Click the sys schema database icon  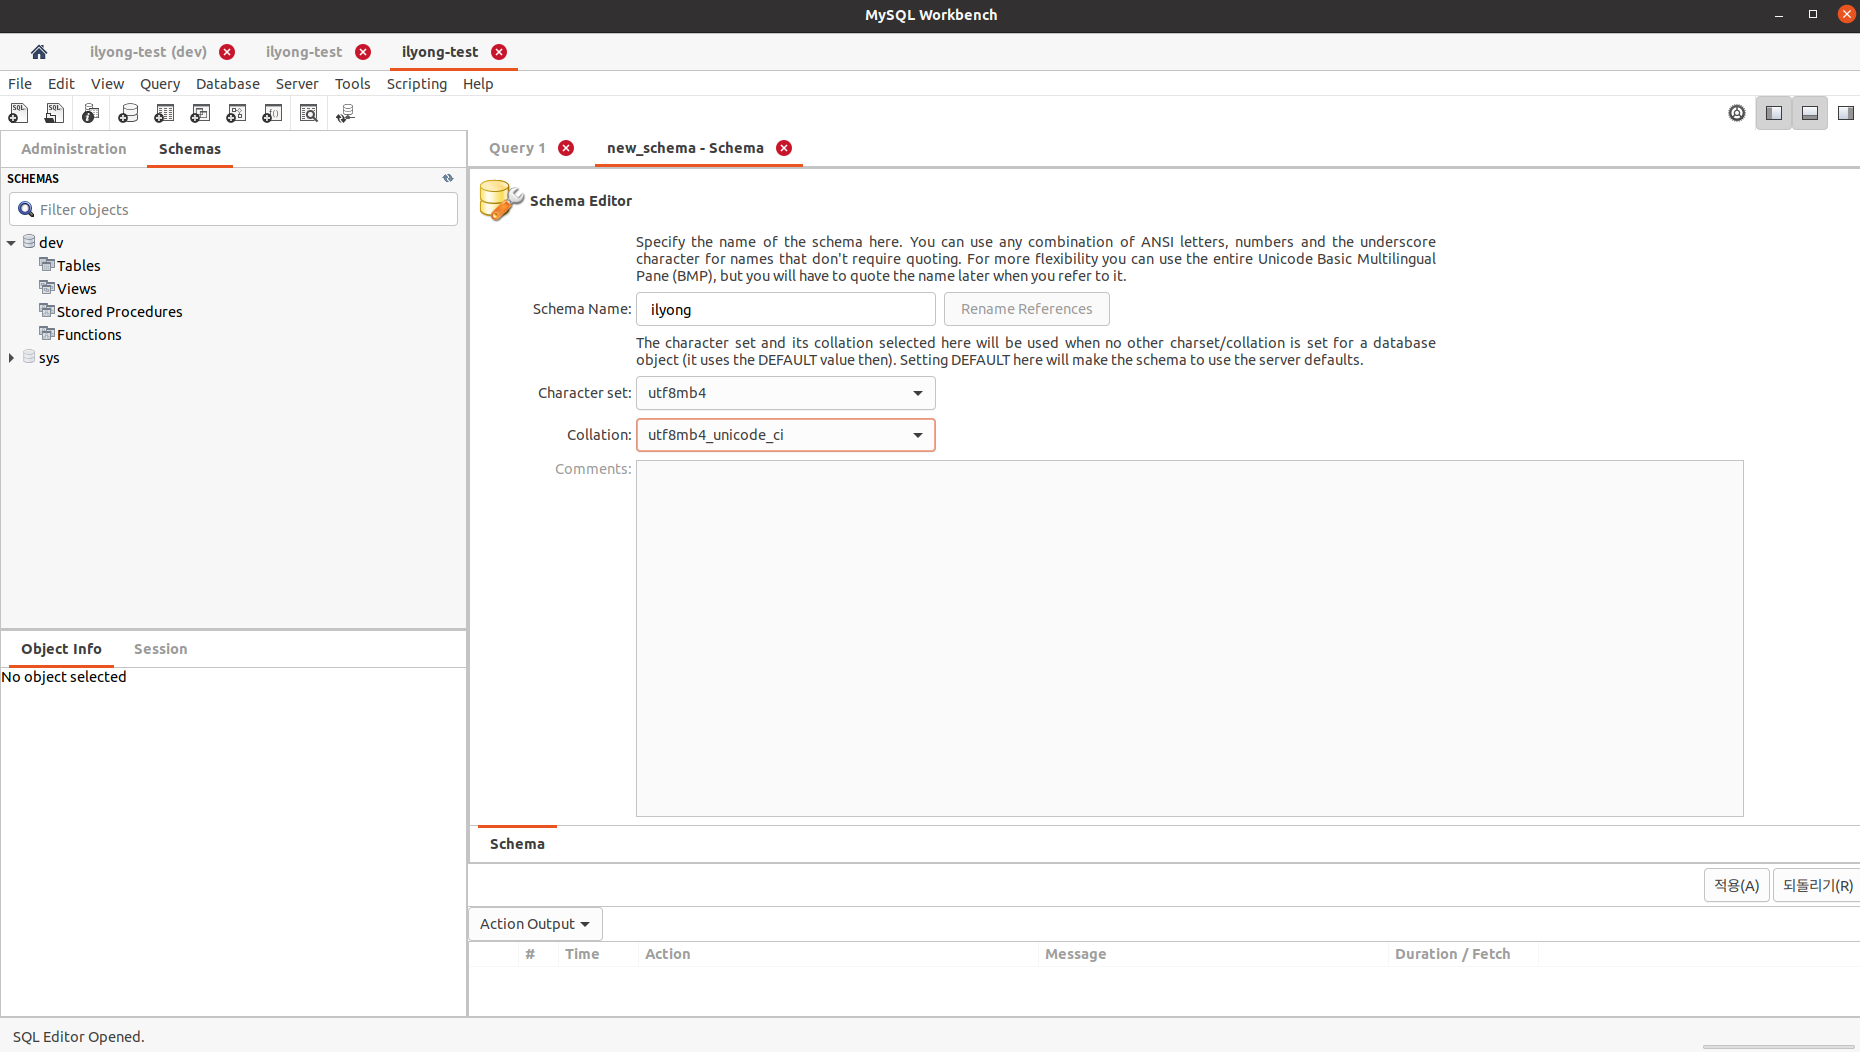click(x=29, y=356)
